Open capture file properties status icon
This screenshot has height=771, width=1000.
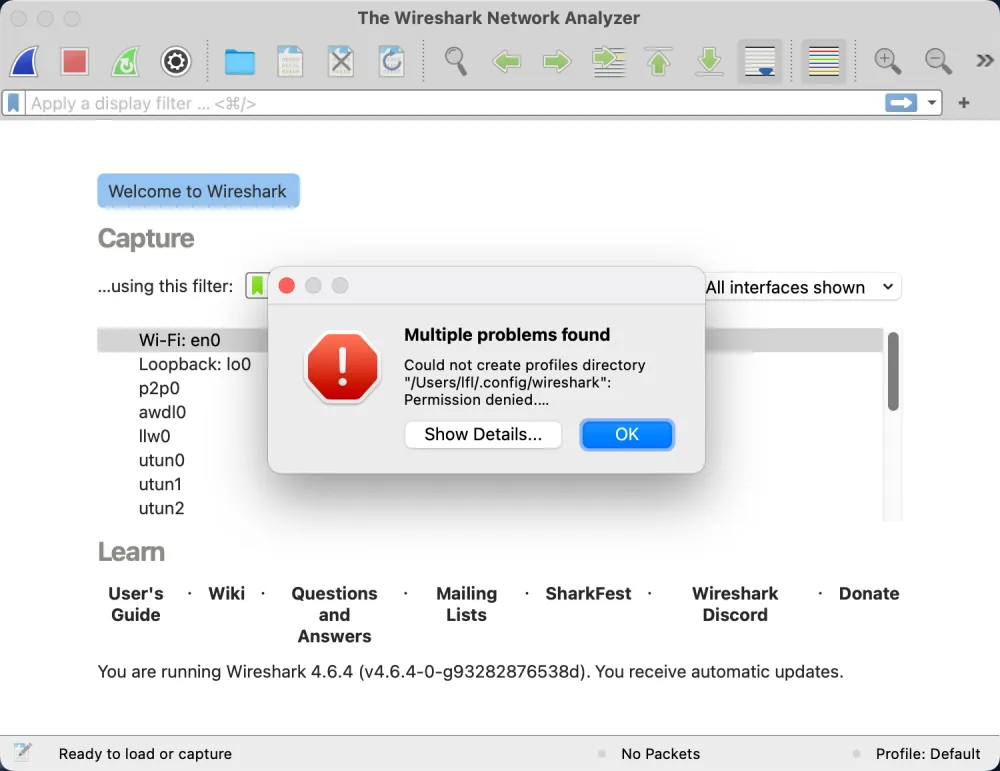(x=22, y=753)
